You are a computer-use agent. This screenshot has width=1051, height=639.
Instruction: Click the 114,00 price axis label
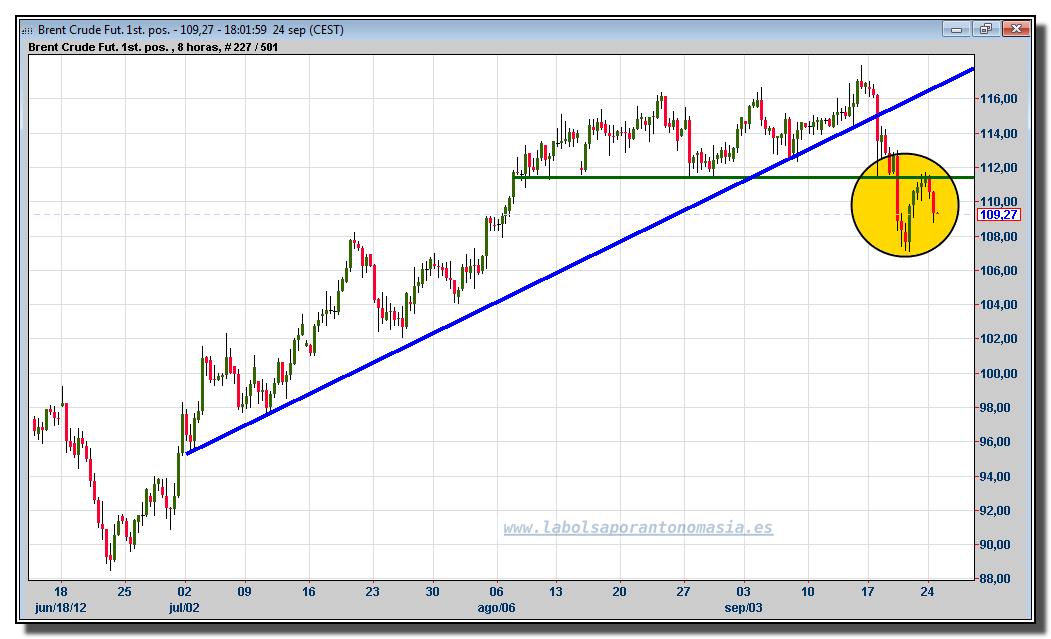tap(999, 133)
